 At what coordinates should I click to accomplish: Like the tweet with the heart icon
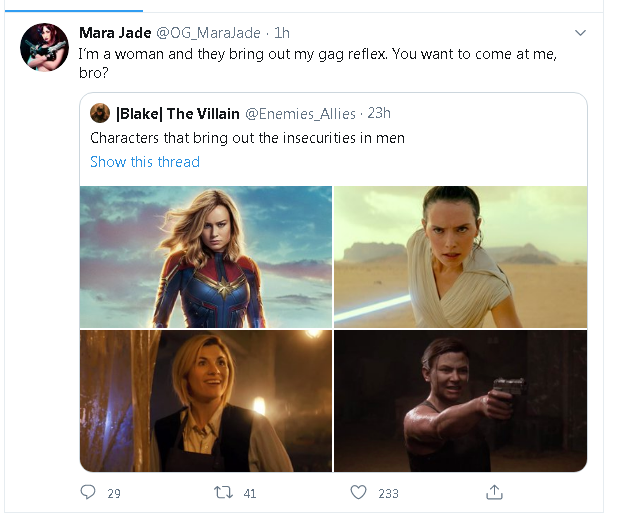coord(359,492)
